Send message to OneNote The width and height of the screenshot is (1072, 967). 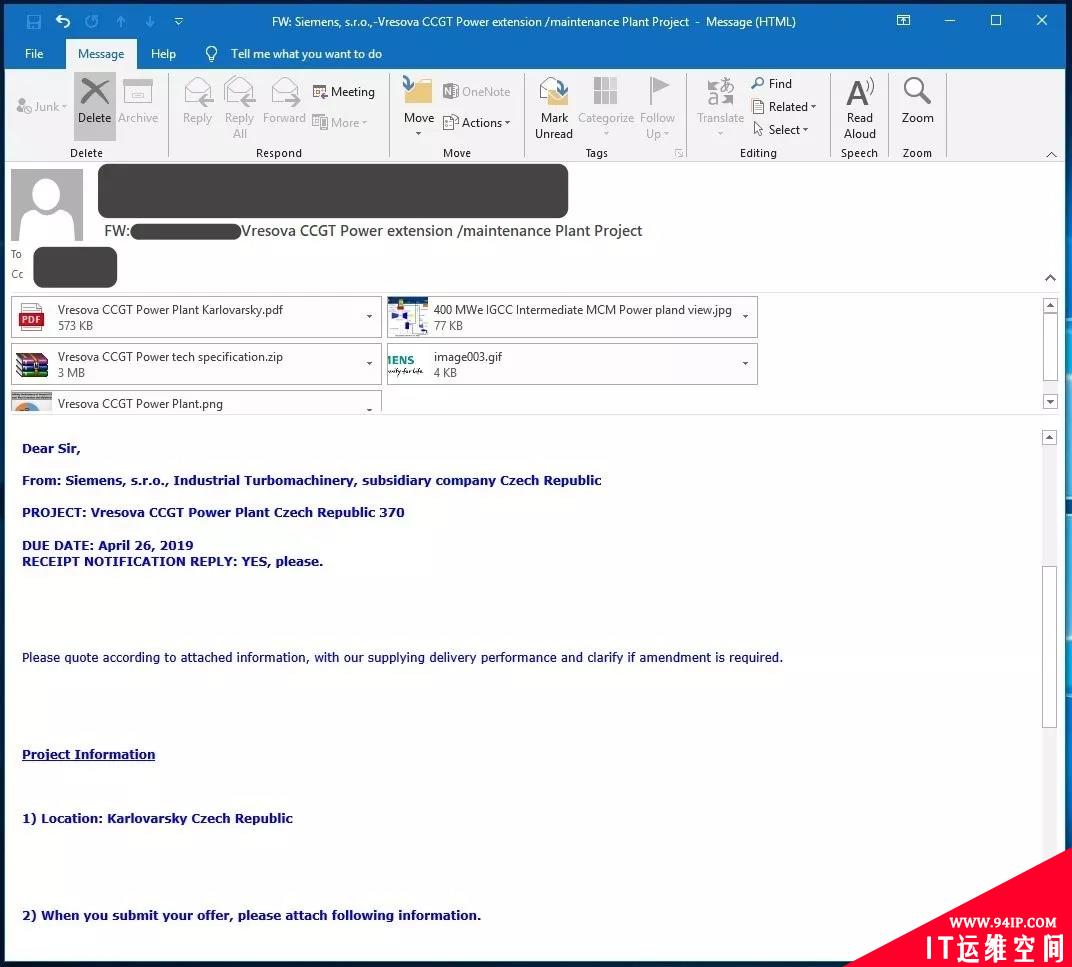click(477, 92)
